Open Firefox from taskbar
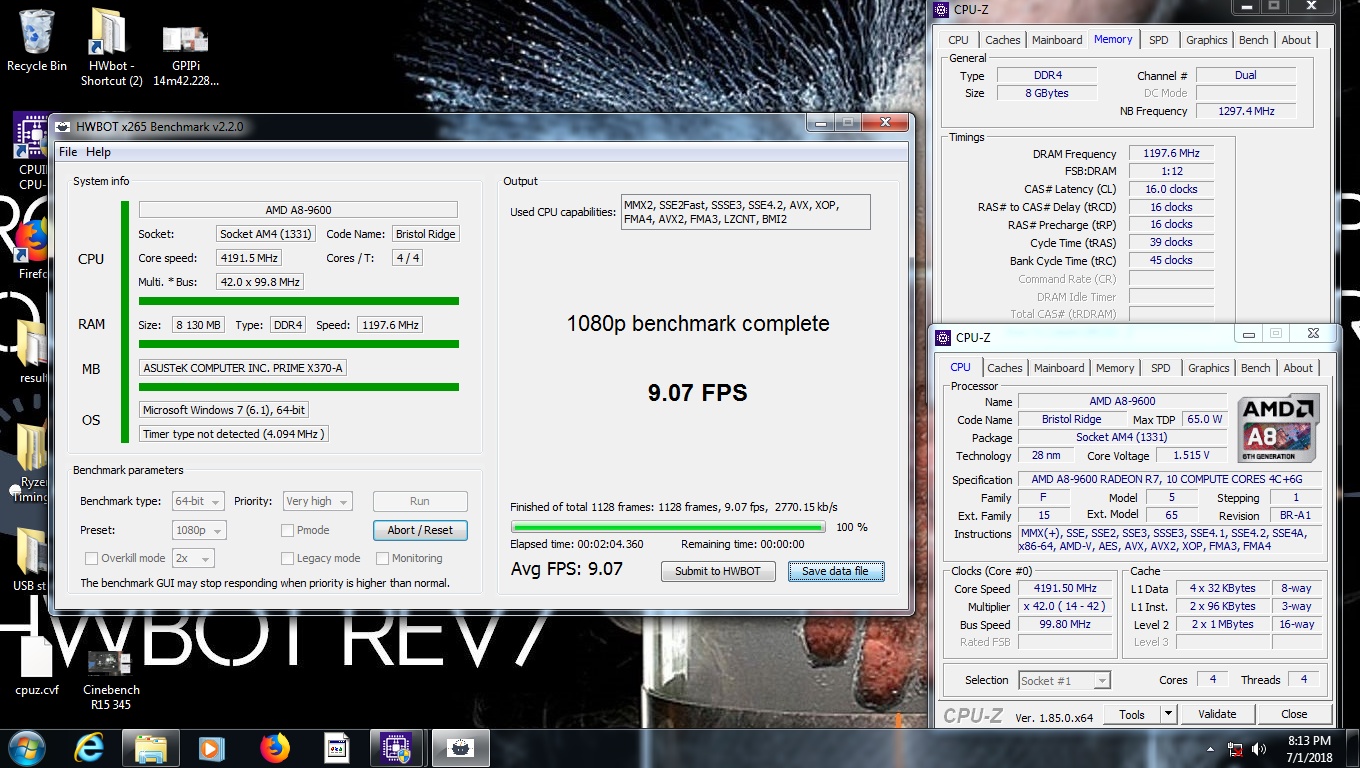Viewport: 1360px width, 768px height. point(274,748)
